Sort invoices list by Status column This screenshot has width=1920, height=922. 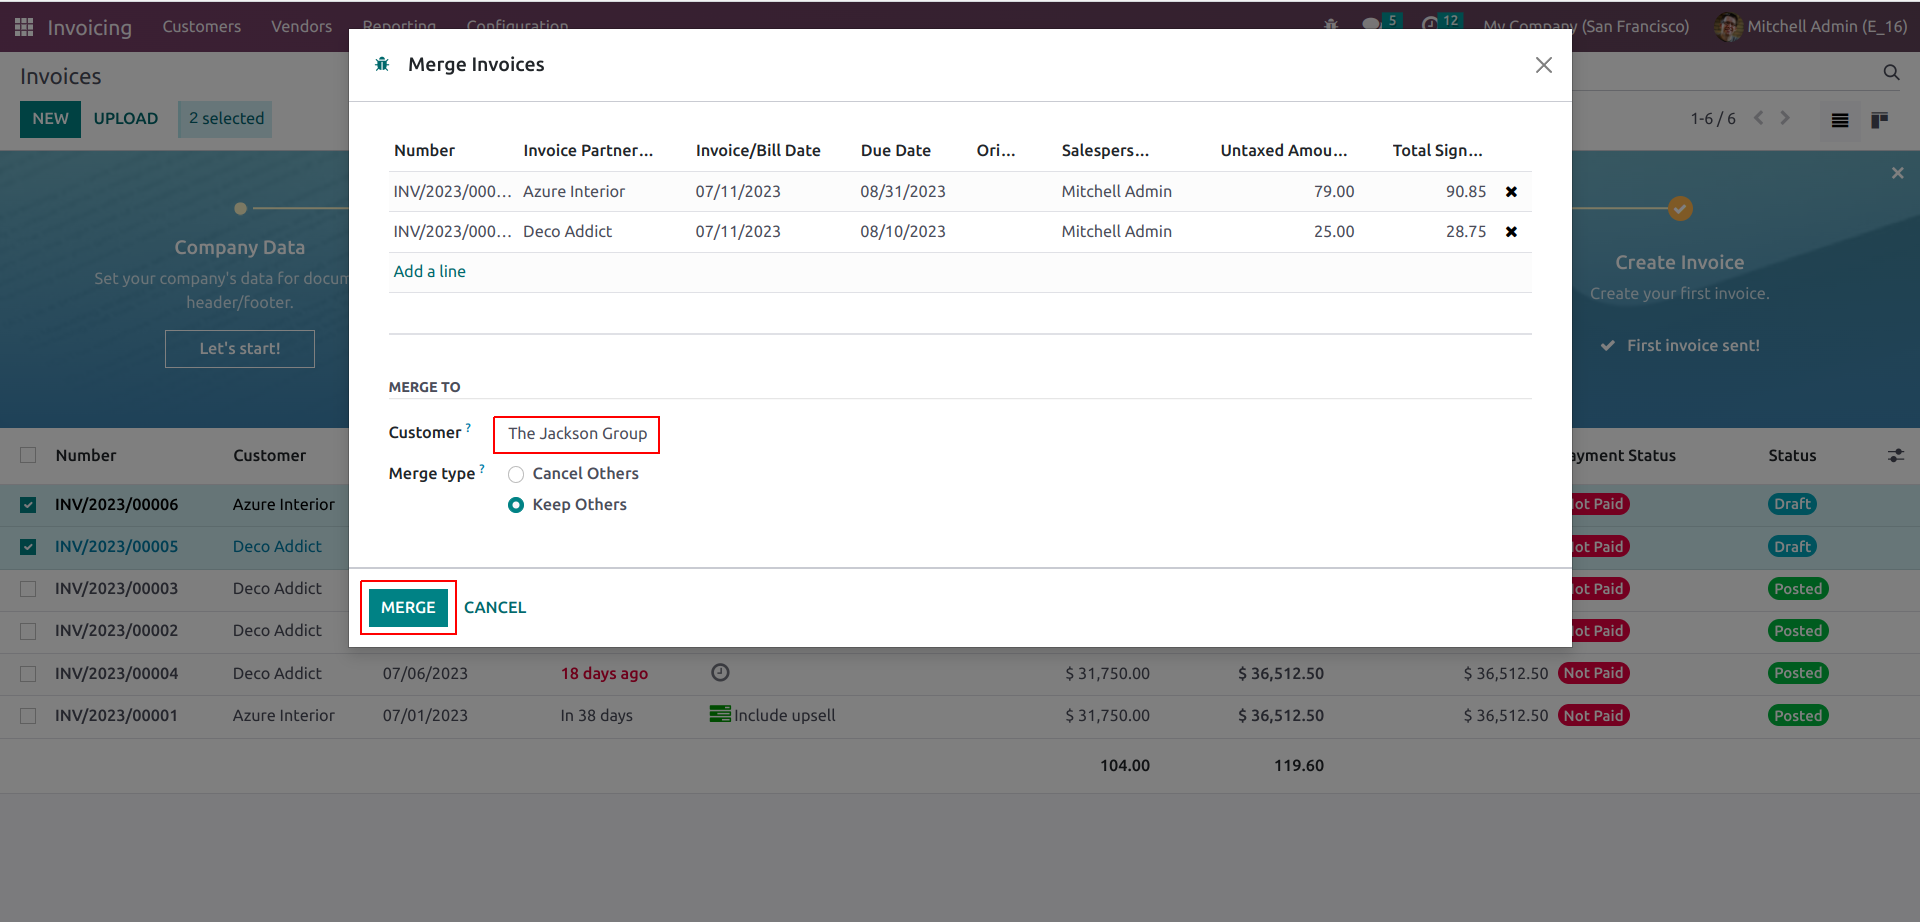(x=1792, y=456)
